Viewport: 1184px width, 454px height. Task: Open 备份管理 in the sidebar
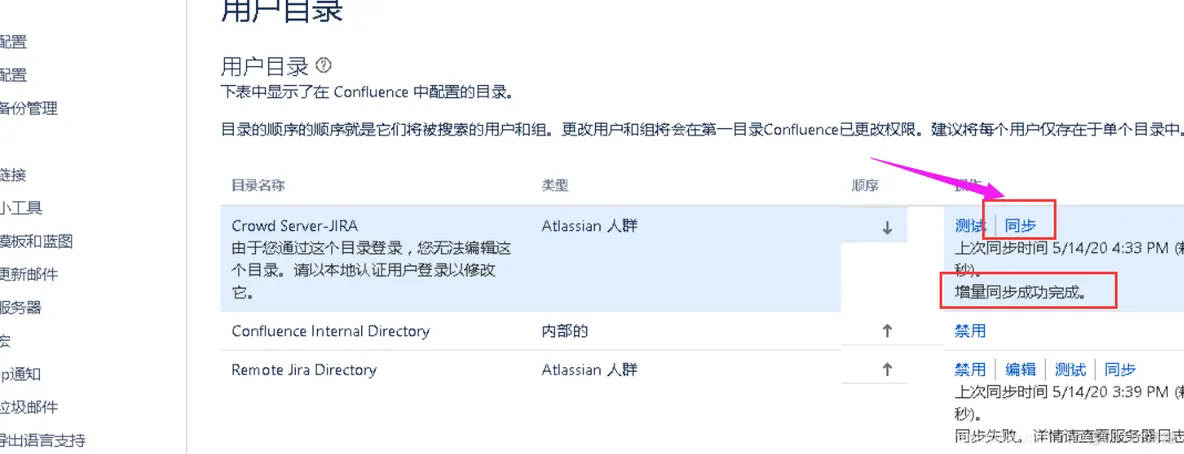click(28, 108)
